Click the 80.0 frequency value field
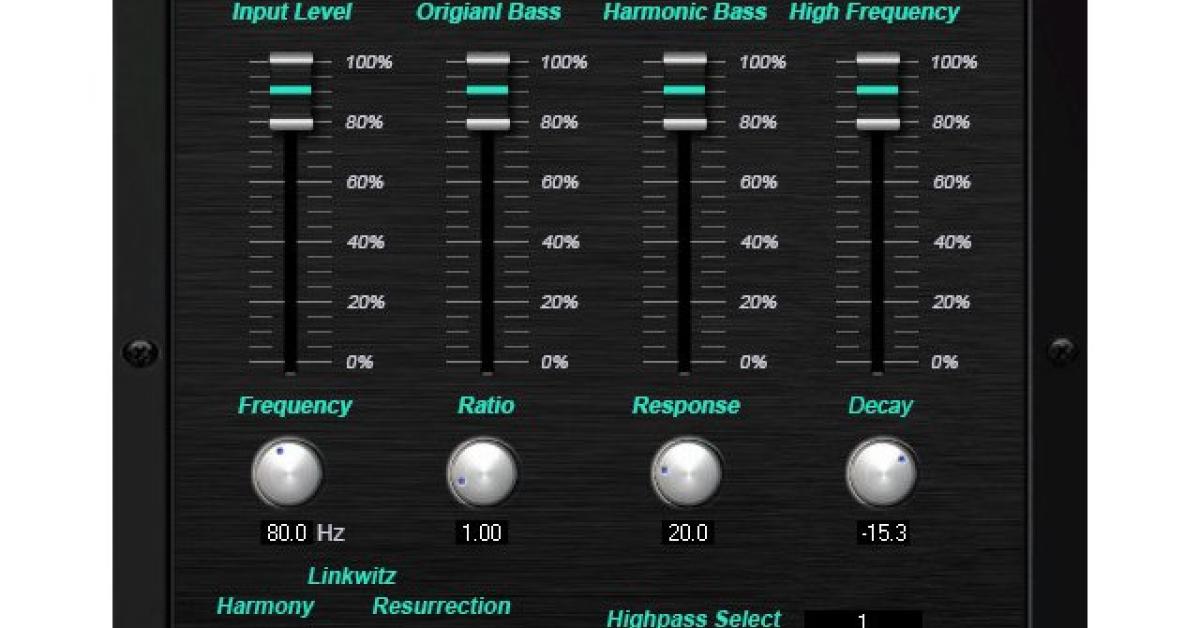Screen dimensions: 1200x628 point(286,532)
